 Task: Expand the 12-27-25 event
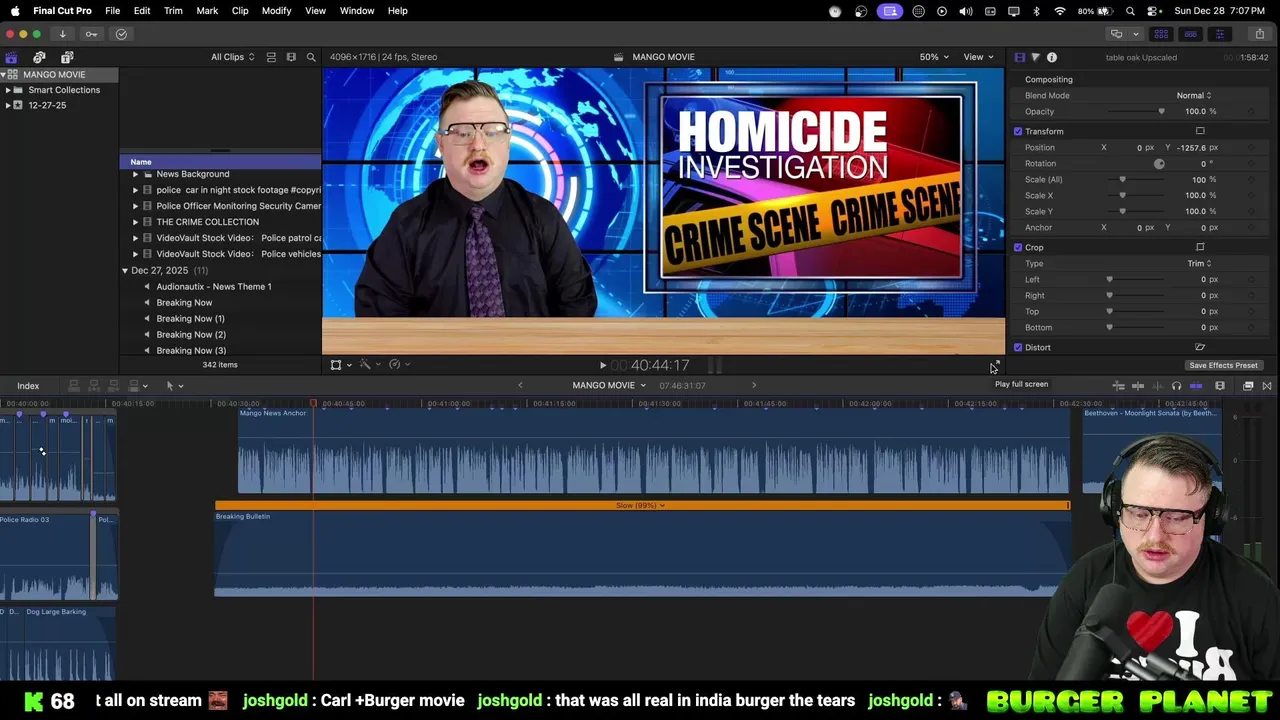[8, 105]
